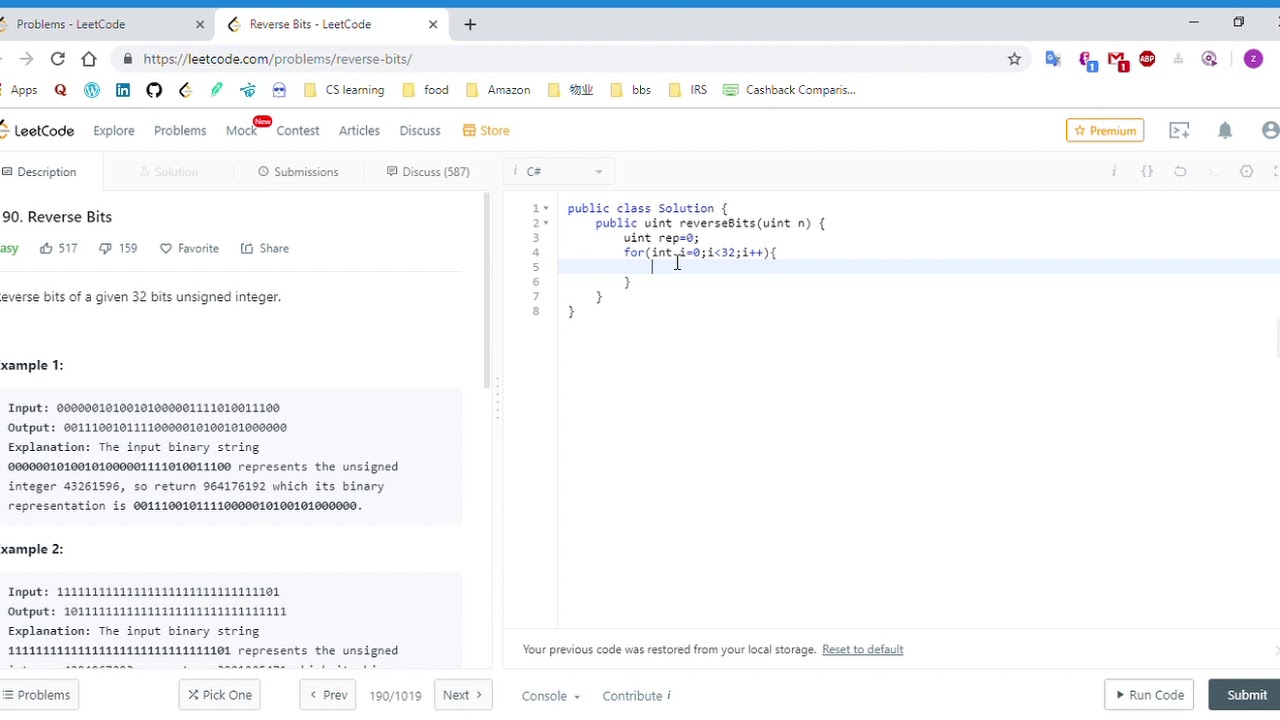Dislike the problem (159 thumbs down)
1280x720 pixels.
[118, 248]
